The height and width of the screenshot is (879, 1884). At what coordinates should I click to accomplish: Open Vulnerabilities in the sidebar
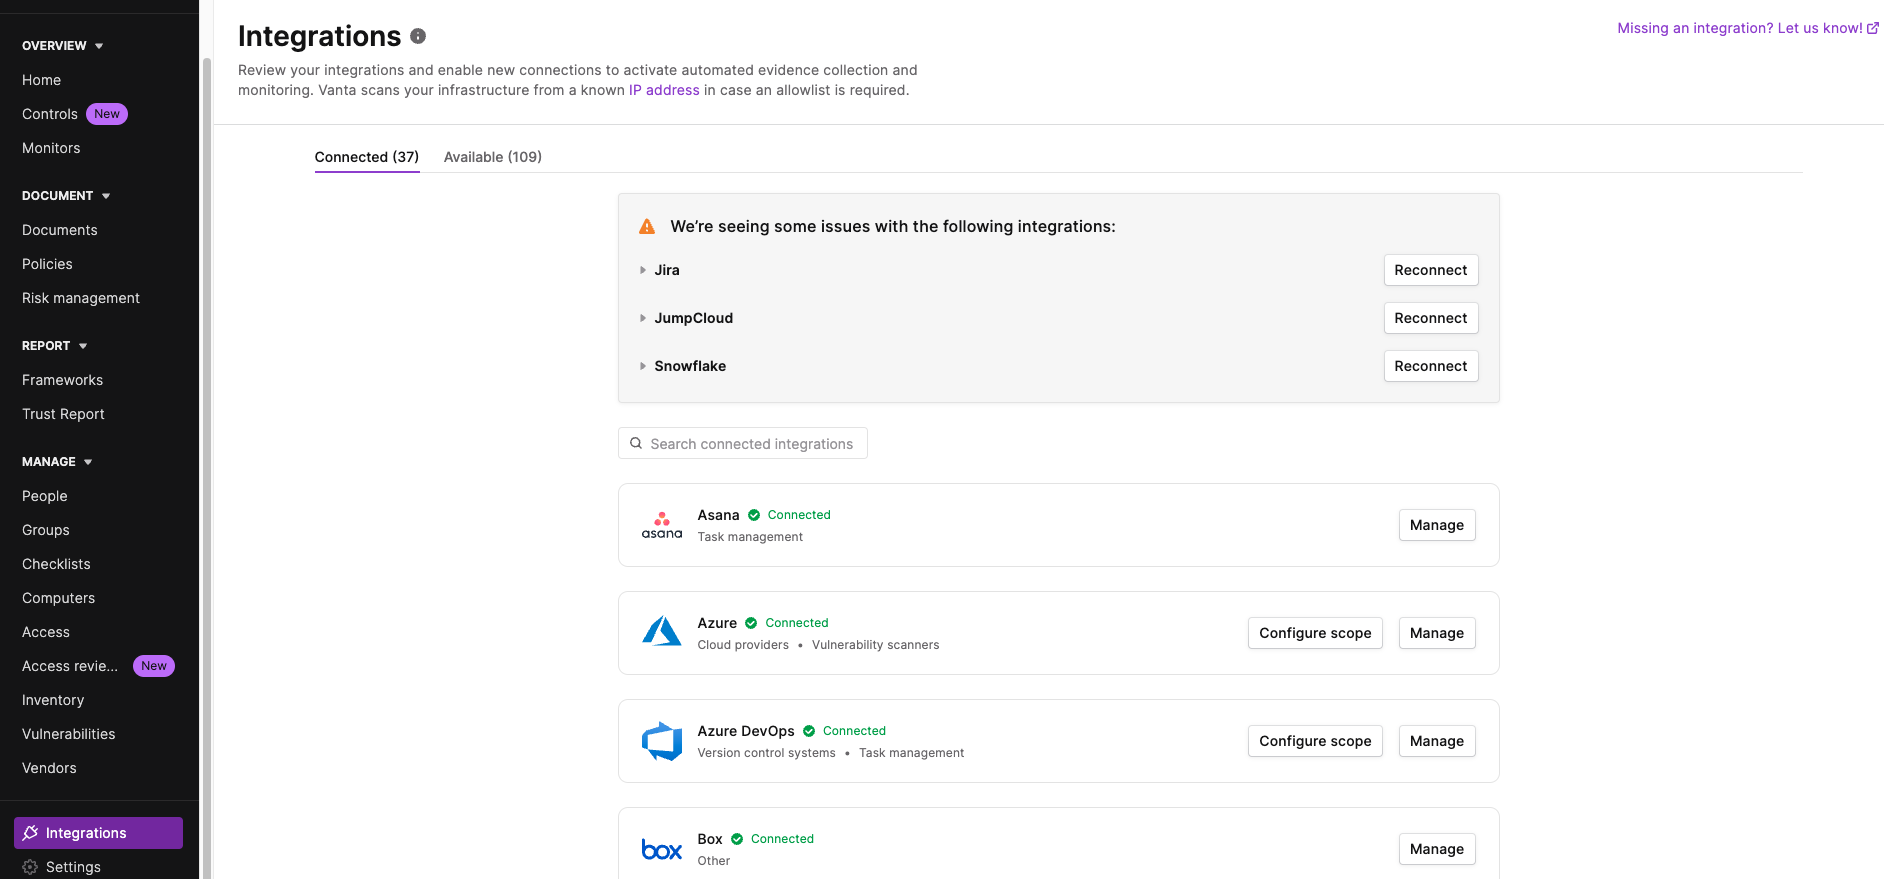[x=69, y=734]
